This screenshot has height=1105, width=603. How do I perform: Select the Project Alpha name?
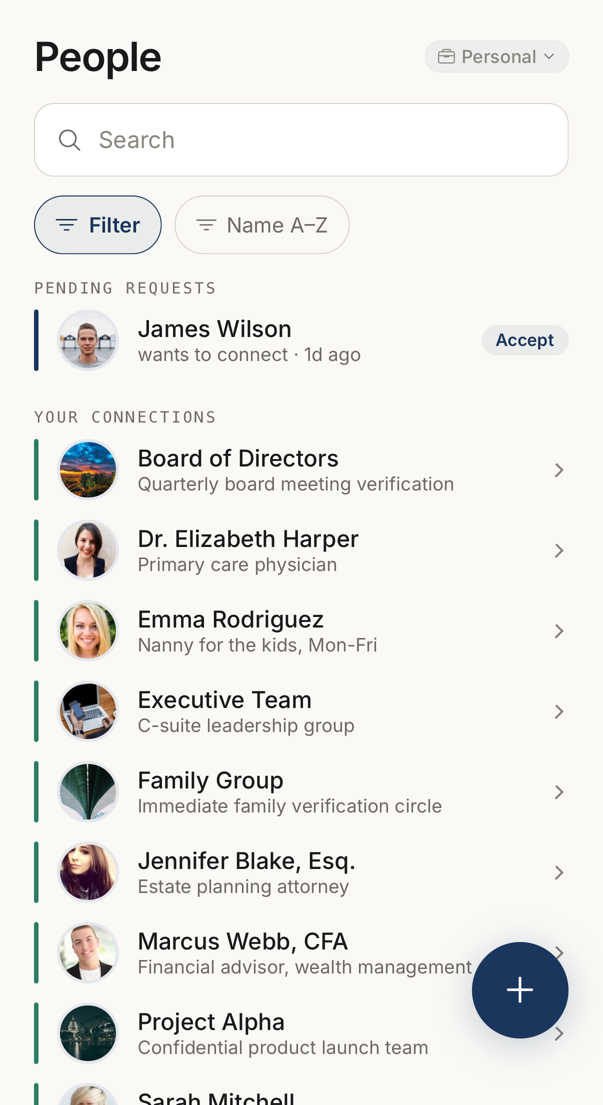click(211, 1021)
